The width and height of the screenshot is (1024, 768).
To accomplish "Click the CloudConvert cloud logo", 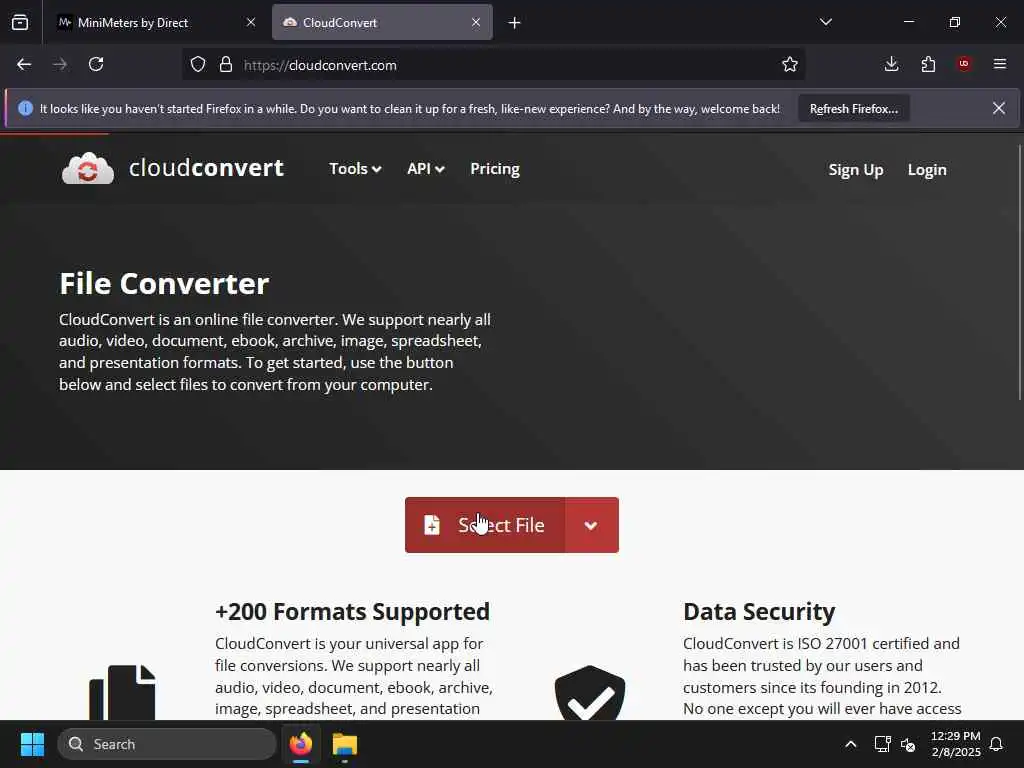I will click(88, 168).
